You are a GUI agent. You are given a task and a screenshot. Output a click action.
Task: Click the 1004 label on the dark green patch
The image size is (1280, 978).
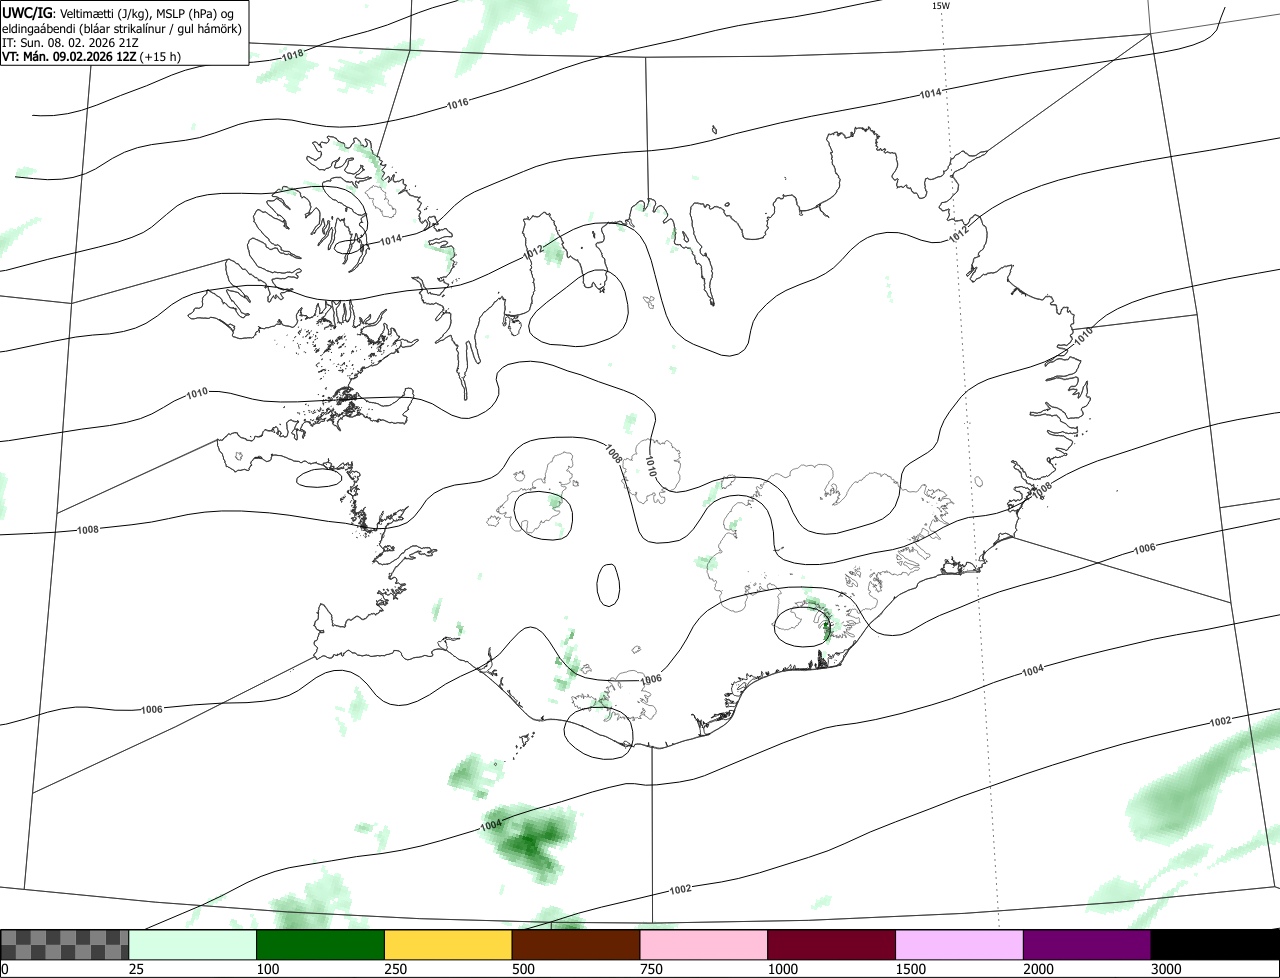[491, 825]
